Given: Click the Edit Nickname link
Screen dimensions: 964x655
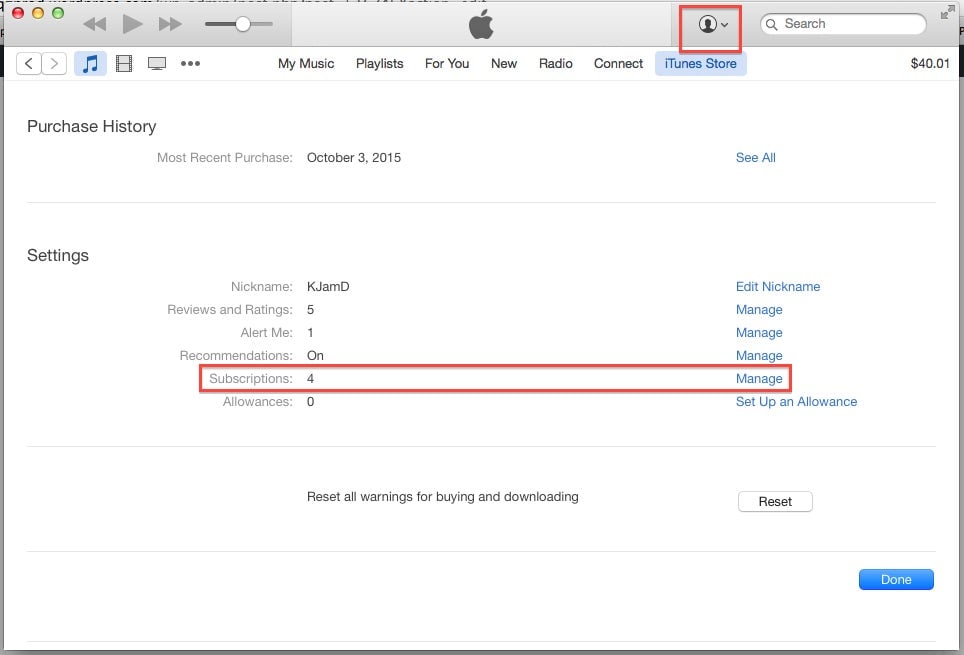Looking at the screenshot, I should point(778,287).
